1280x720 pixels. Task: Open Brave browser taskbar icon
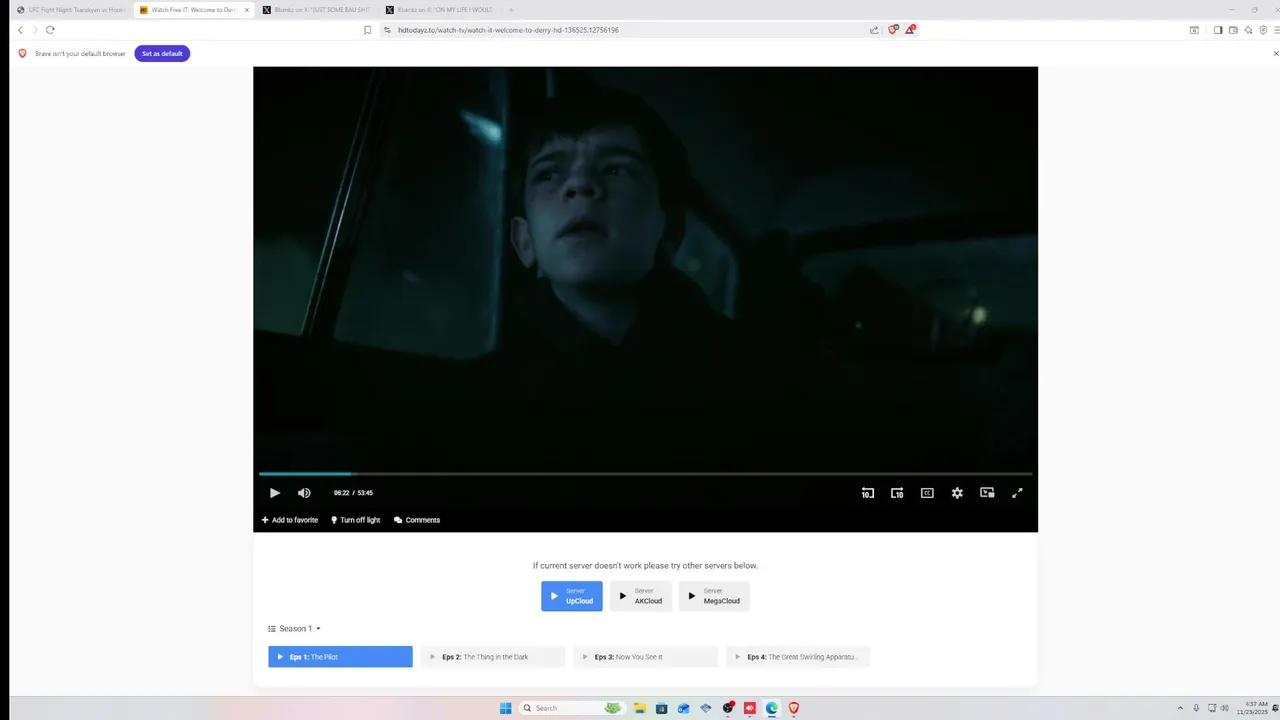[794, 708]
